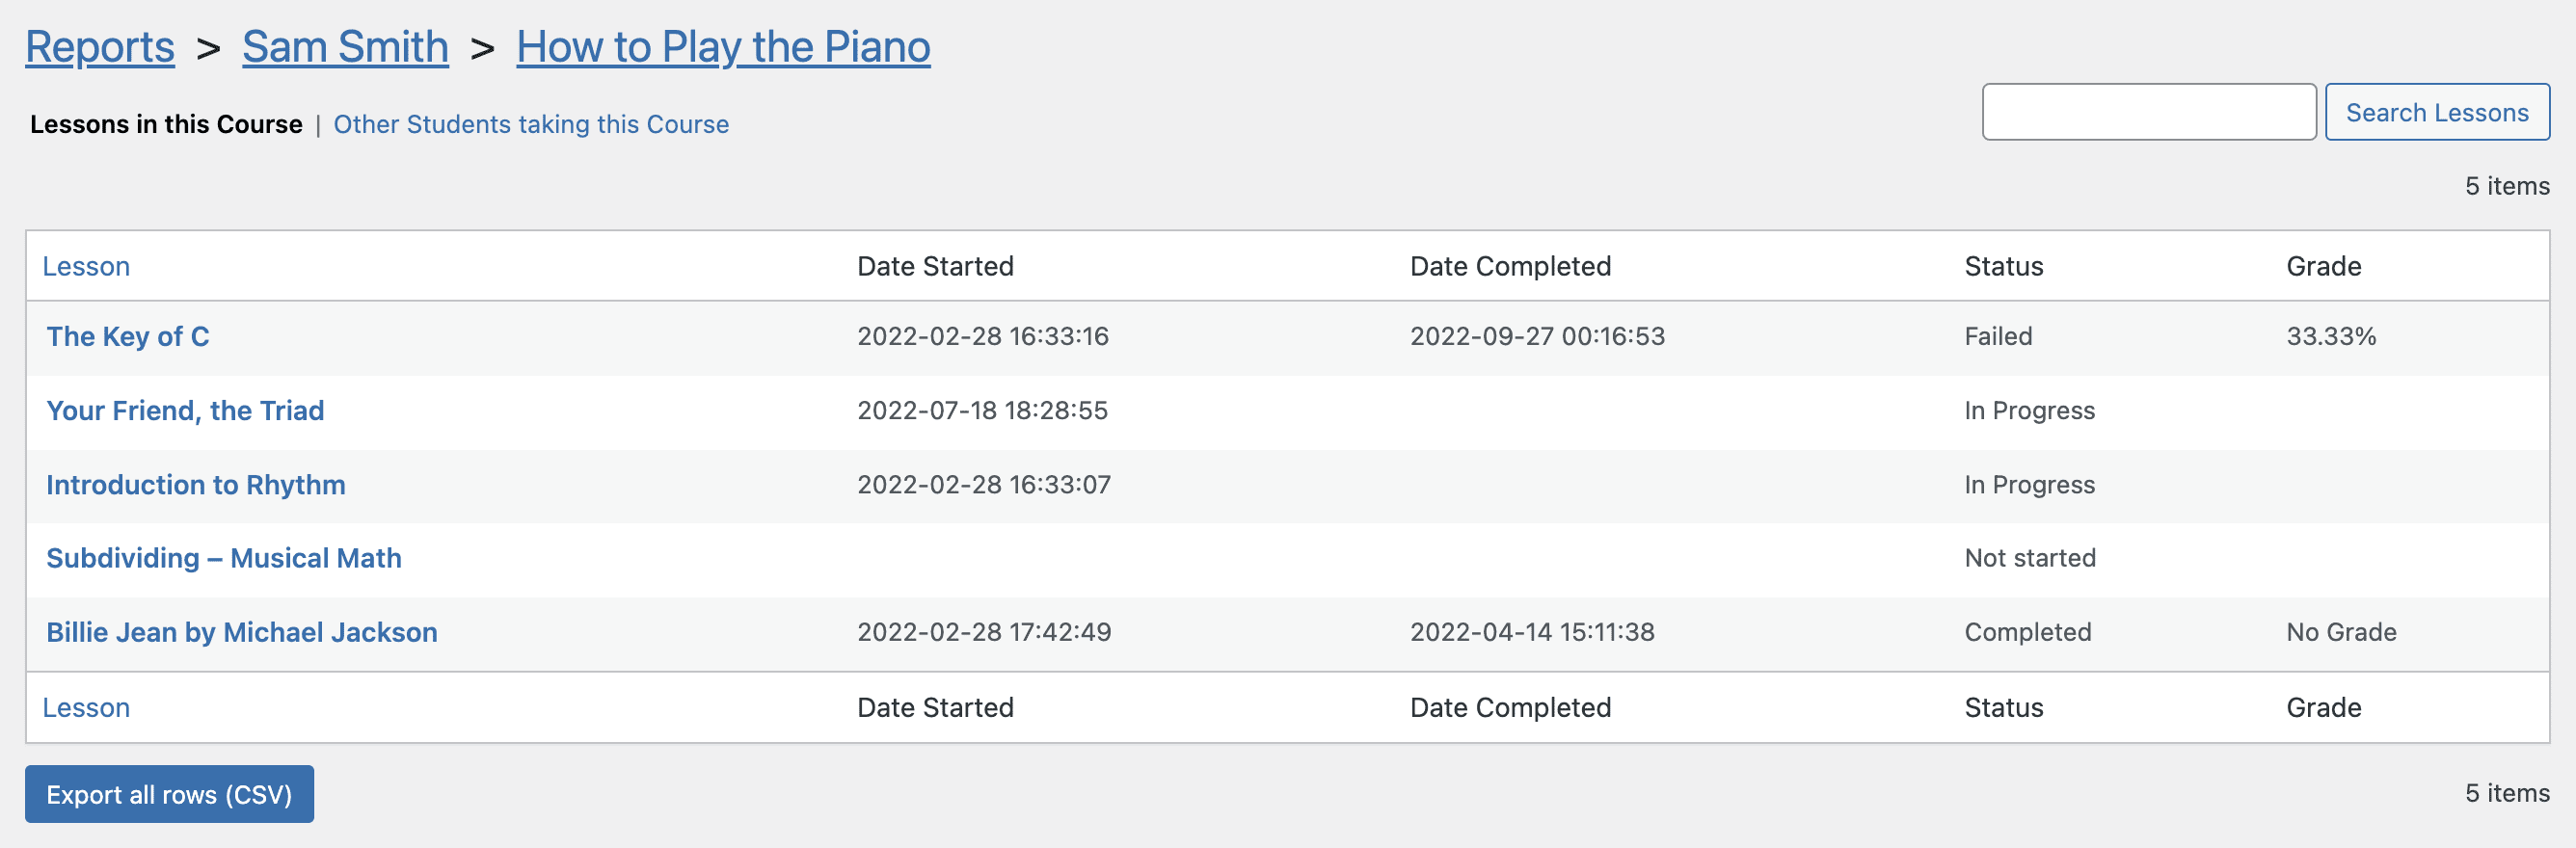This screenshot has width=2576, height=848.
Task: Focus the lesson search text field
Action: coord(2148,112)
